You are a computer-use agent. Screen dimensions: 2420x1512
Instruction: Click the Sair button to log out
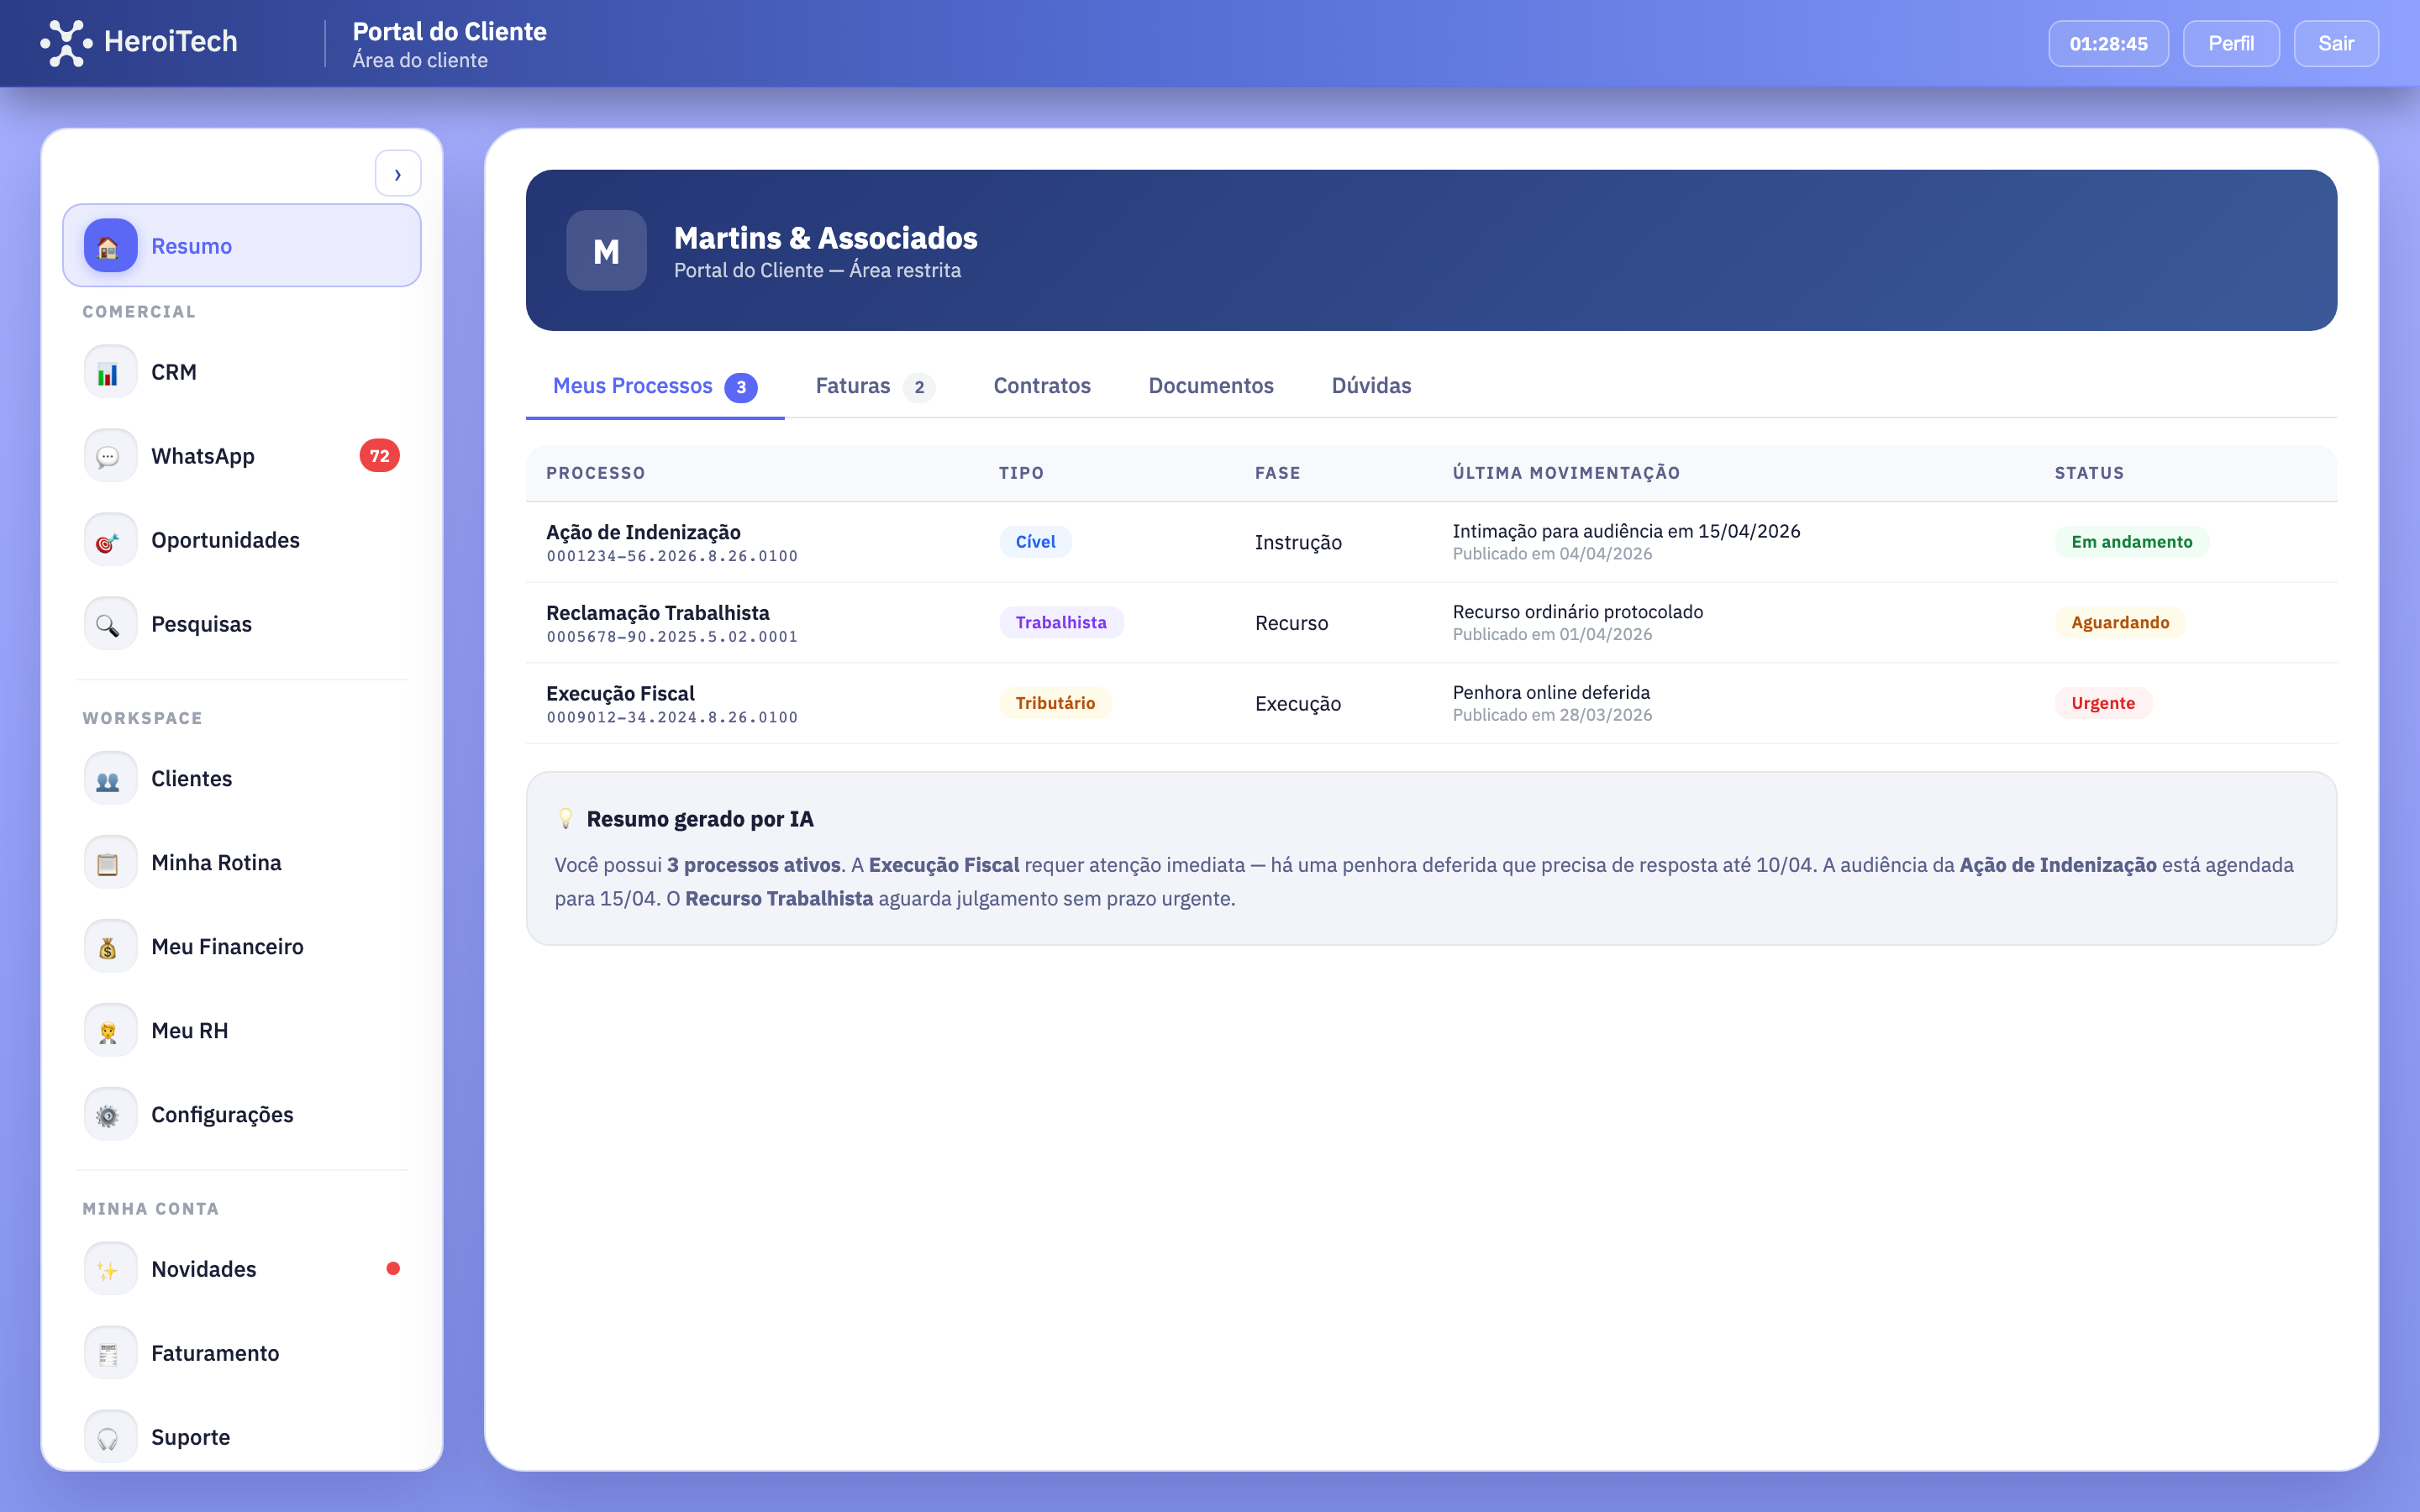(x=2337, y=43)
